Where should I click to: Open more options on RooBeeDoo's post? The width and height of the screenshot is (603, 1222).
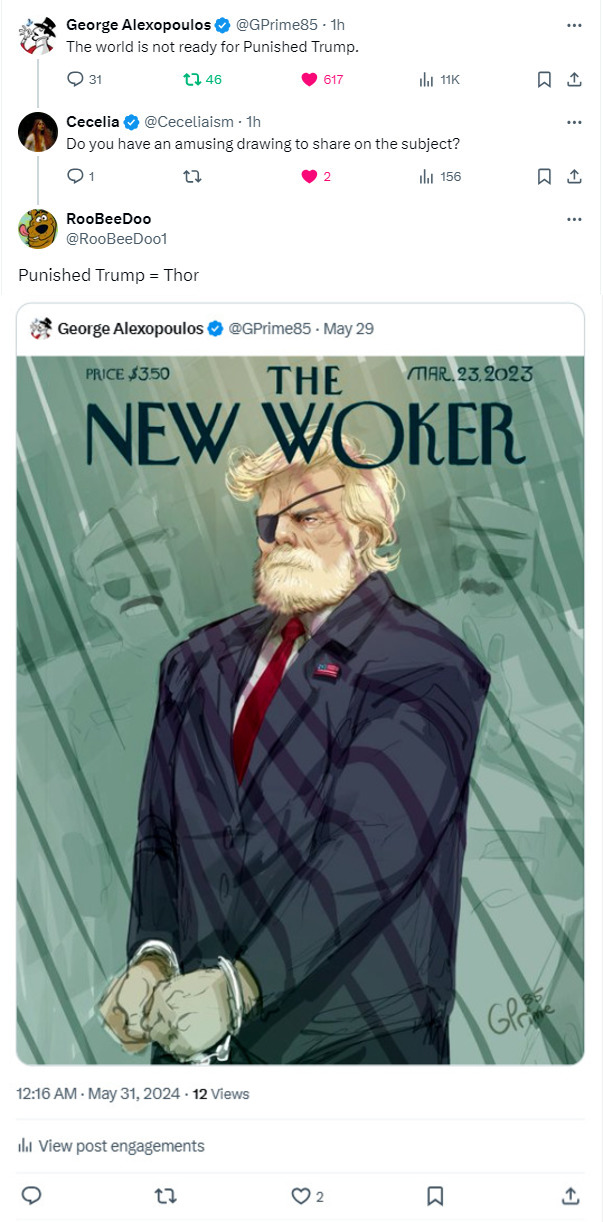tap(574, 219)
